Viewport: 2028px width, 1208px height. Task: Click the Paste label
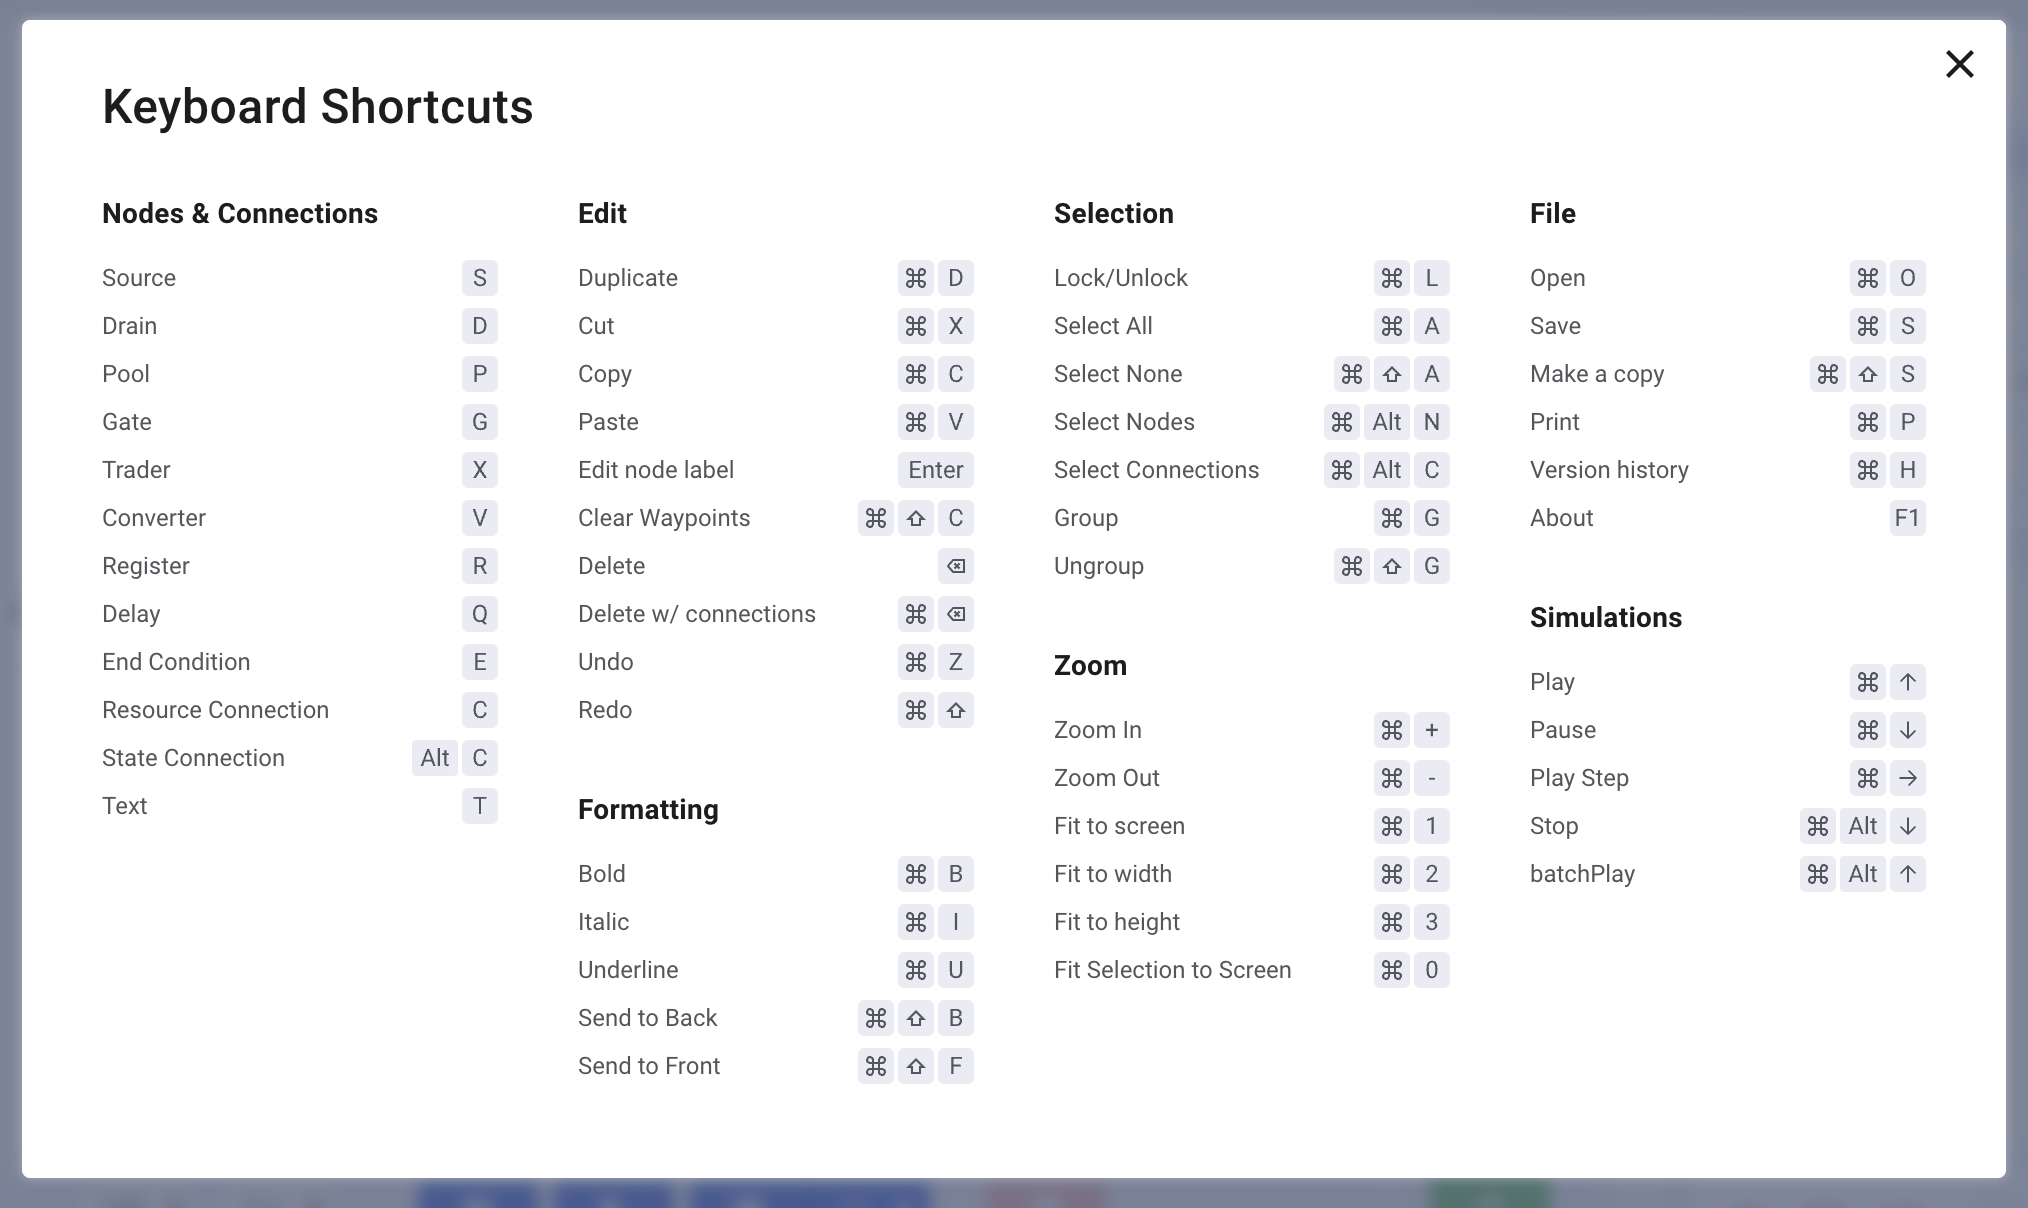pos(608,422)
